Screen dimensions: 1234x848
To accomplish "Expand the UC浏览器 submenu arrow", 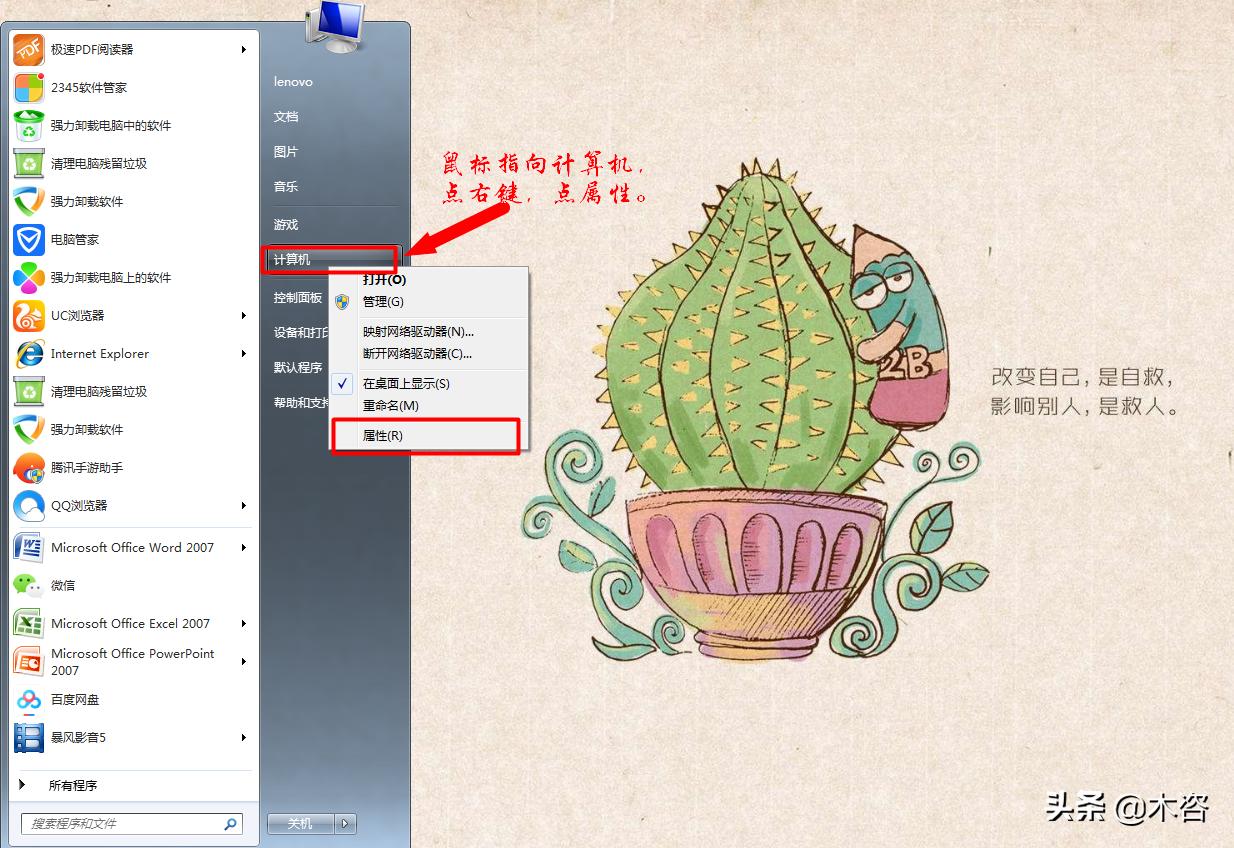I will [245, 316].
